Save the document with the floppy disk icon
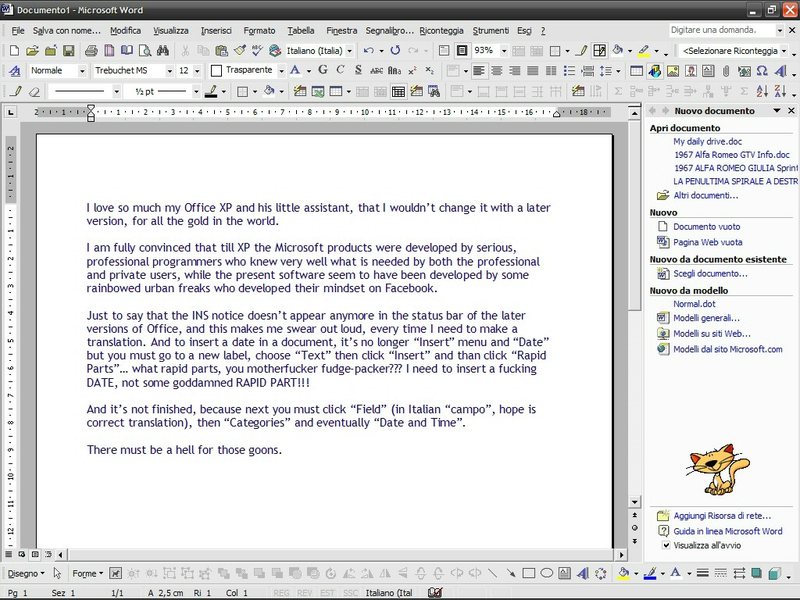800x600 pixels. (68, 51)
